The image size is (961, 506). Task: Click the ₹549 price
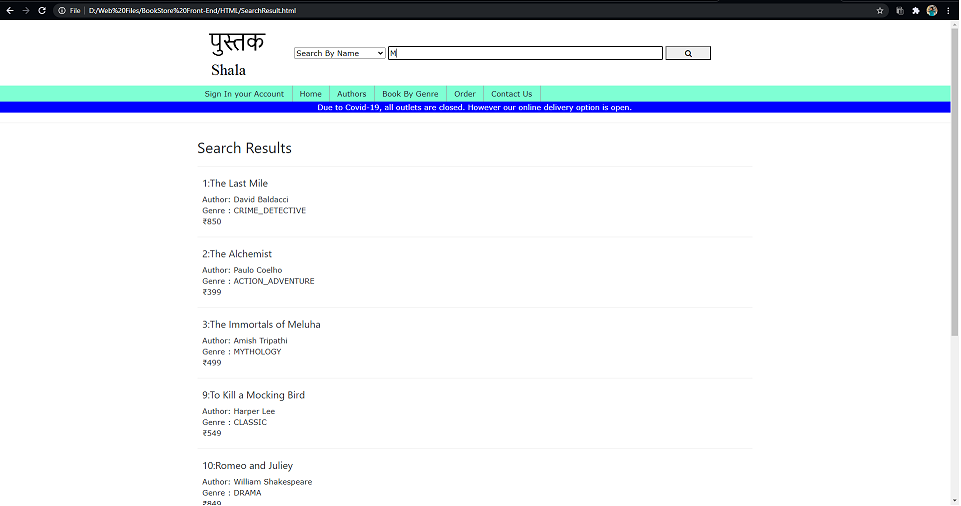click(x=211, y=433)
